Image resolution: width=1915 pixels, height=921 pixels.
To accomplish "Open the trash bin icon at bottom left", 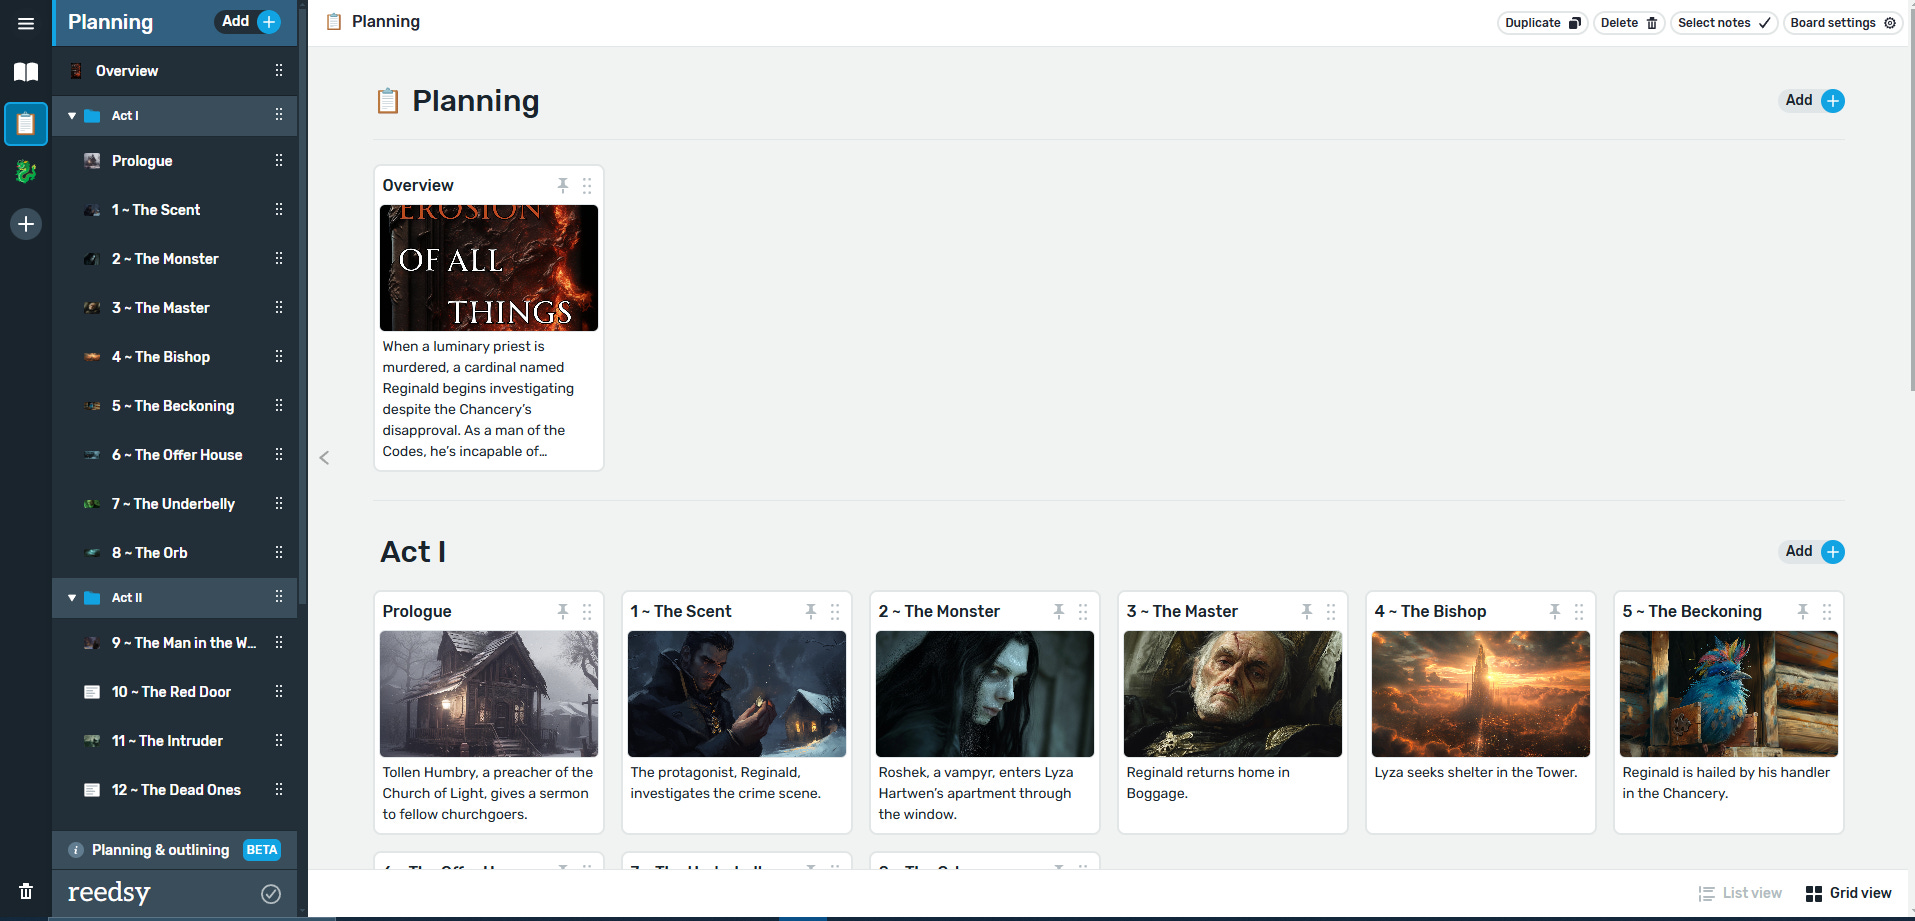I will (26, 891).
